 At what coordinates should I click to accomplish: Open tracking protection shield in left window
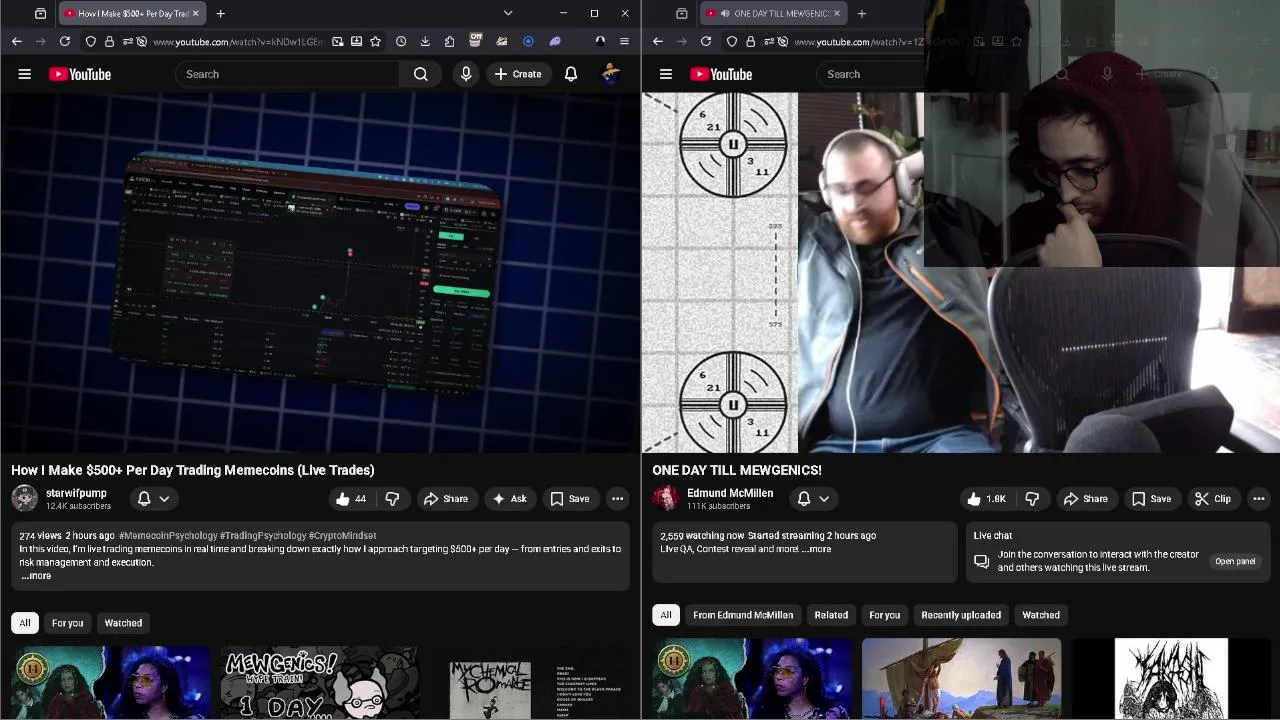click(x=91, y=41)
